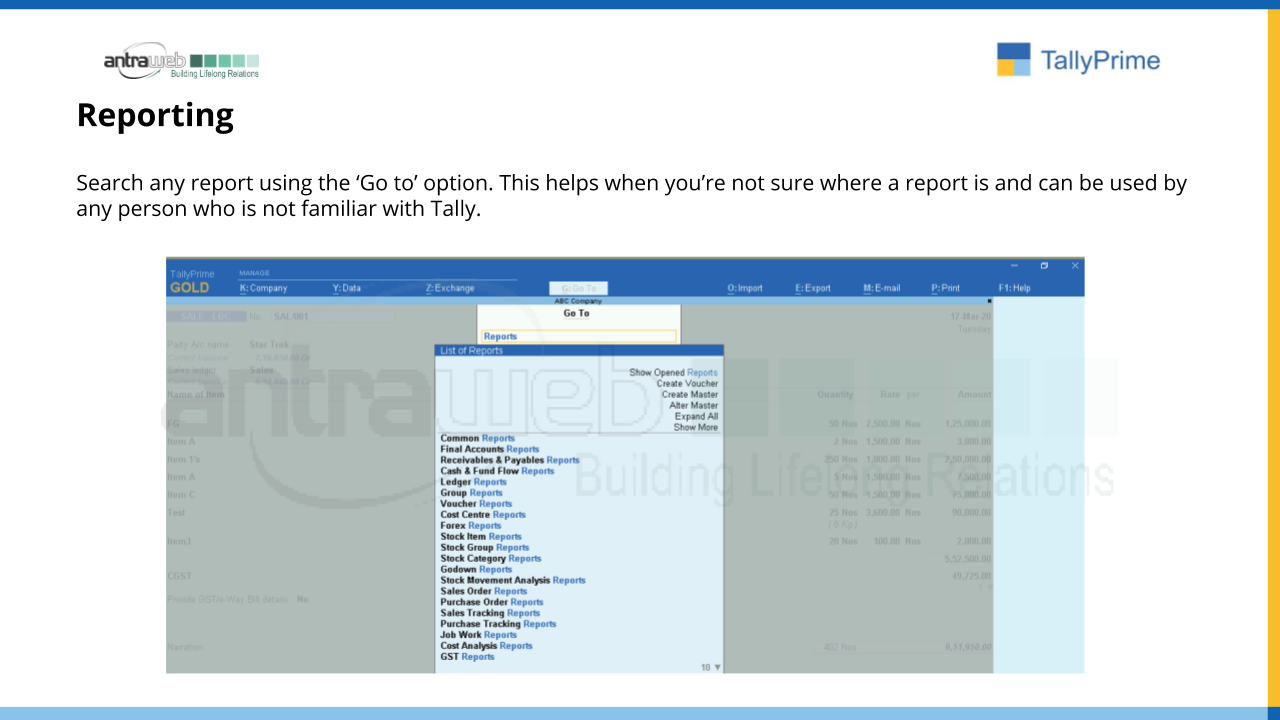
Task: Open Group Reports
Action: tap(472, 493)
